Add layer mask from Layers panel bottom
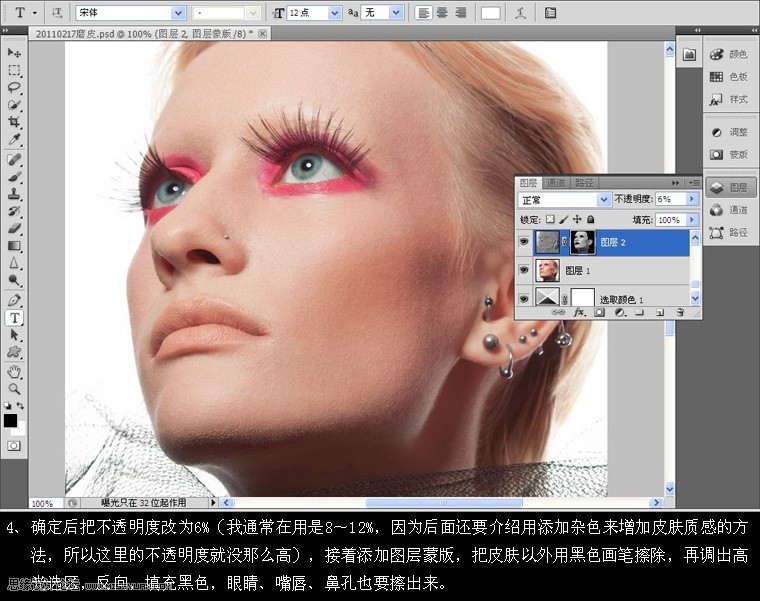 tap(600, 313)
